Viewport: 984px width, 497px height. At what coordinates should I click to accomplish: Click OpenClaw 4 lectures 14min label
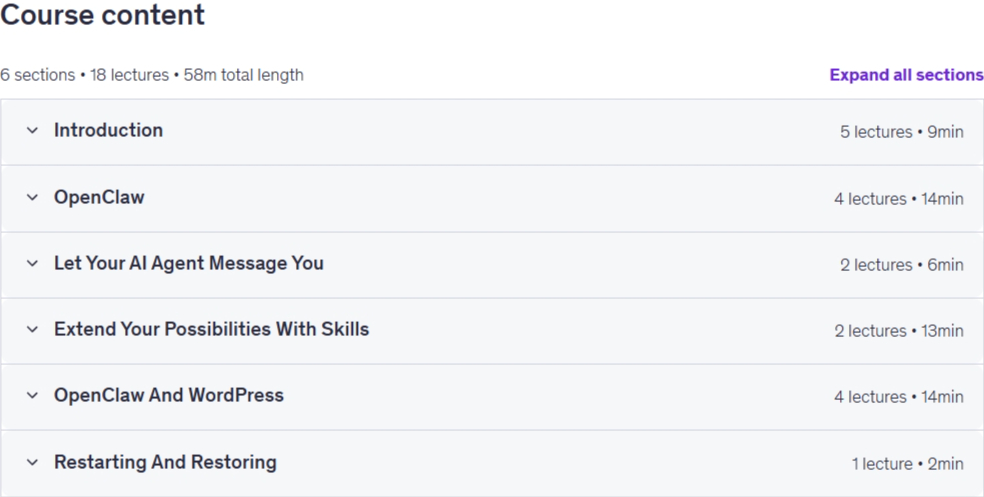tap(899, 199)
